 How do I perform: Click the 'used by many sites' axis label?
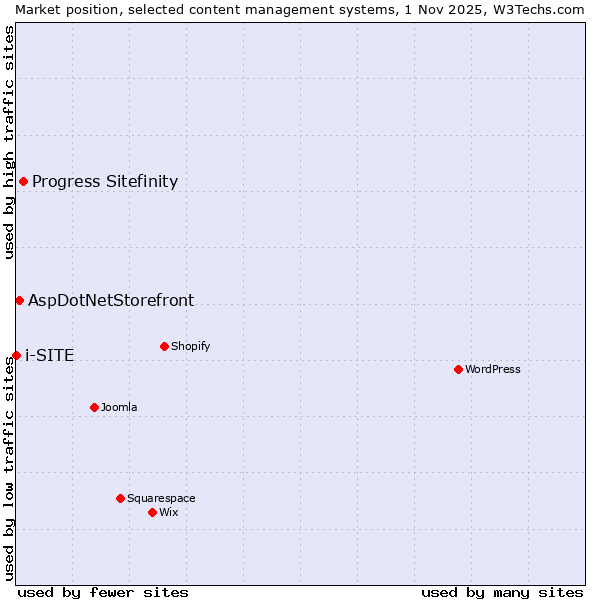[x=502, y=592]
